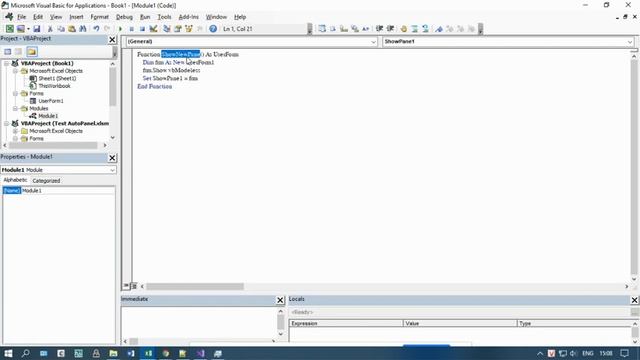
Task: Click the code window horizontal scrollbar thumb
Action: [x=195, y=287]
